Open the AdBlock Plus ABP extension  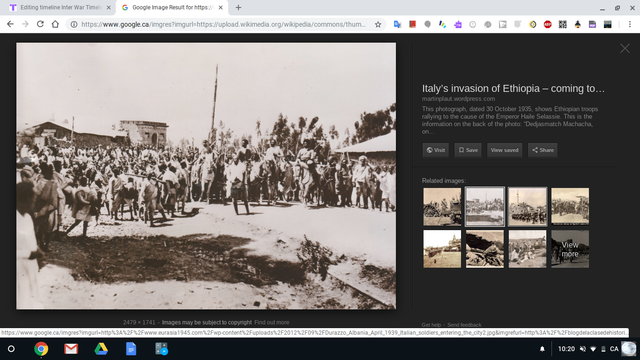547,24
